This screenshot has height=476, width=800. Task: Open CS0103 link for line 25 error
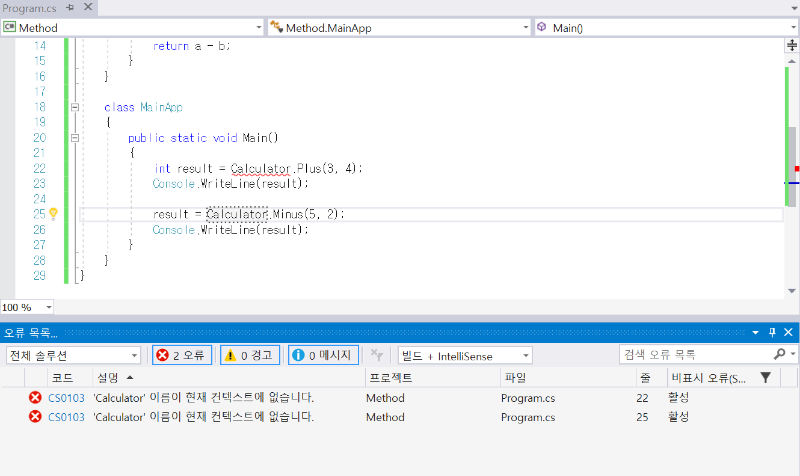(66, 417)
